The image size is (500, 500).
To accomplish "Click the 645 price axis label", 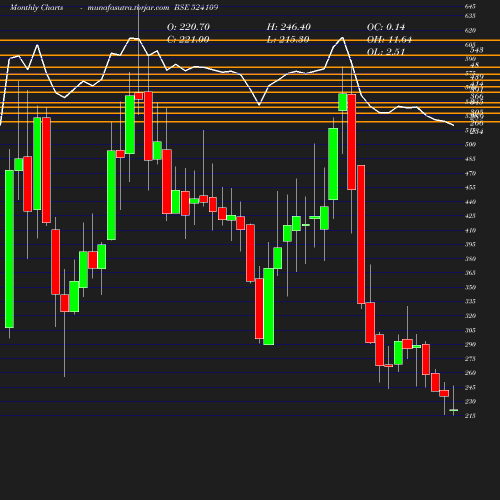I will coord(470,6).
